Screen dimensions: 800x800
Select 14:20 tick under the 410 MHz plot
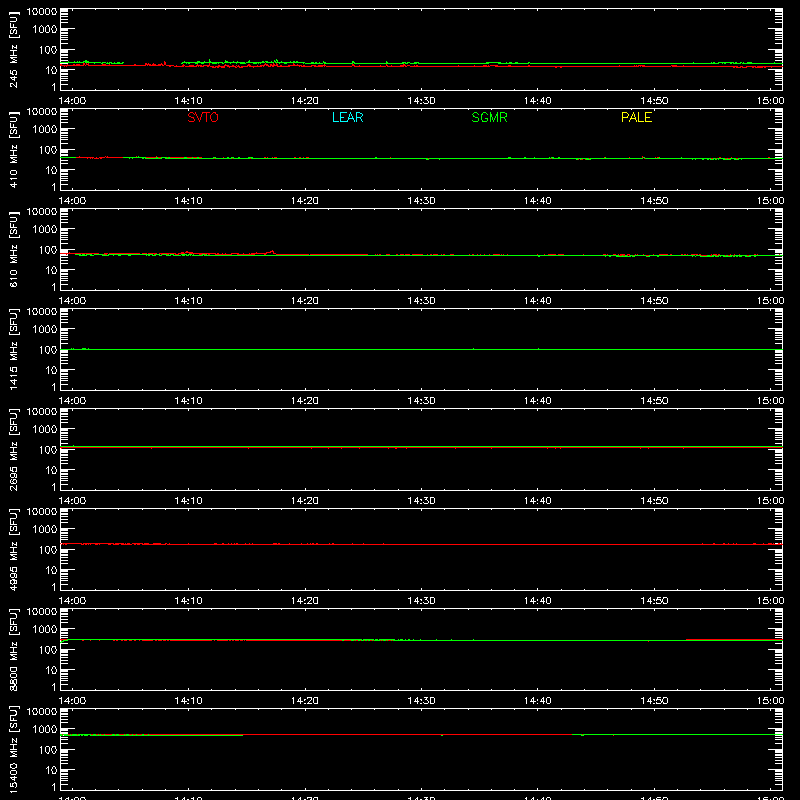305,201
